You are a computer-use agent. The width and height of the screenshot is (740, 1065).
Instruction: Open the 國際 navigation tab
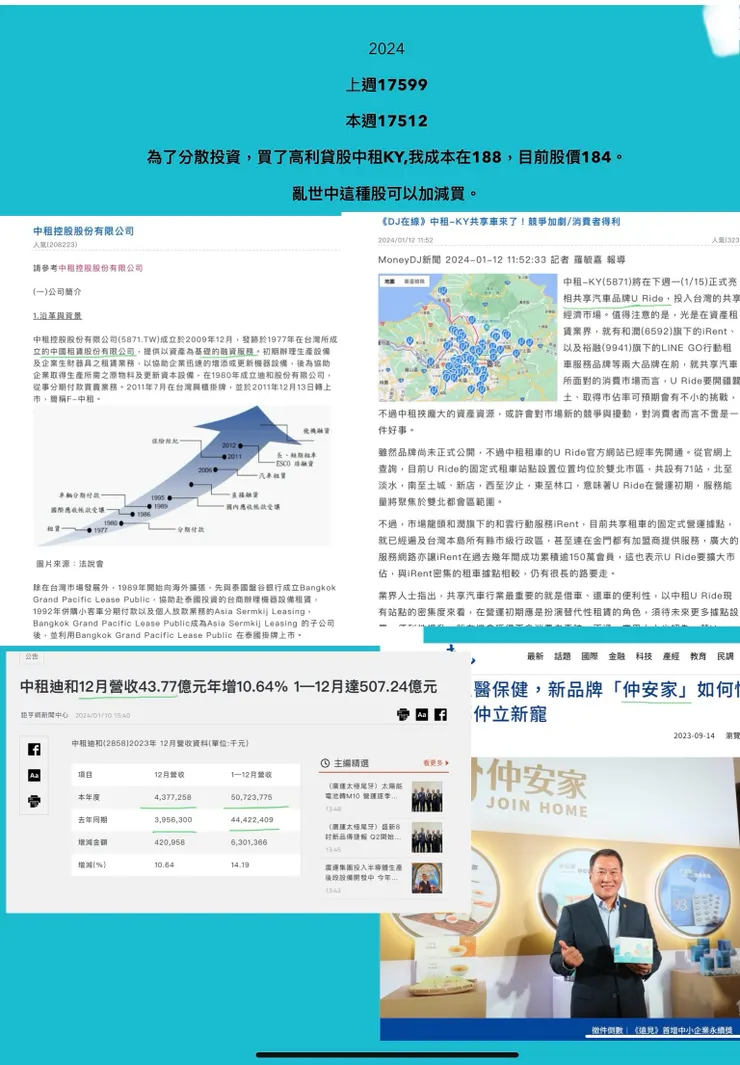click(589, 656)
